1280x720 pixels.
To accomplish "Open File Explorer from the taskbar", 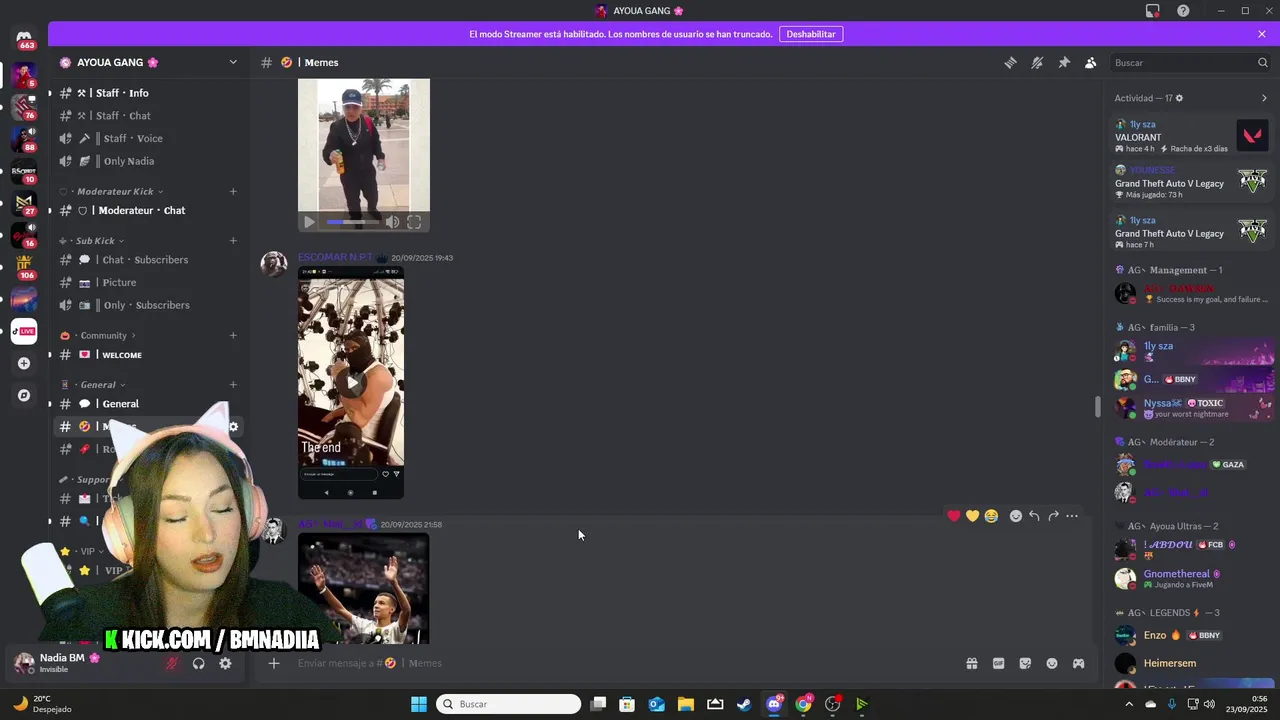I will coord(686,704).
